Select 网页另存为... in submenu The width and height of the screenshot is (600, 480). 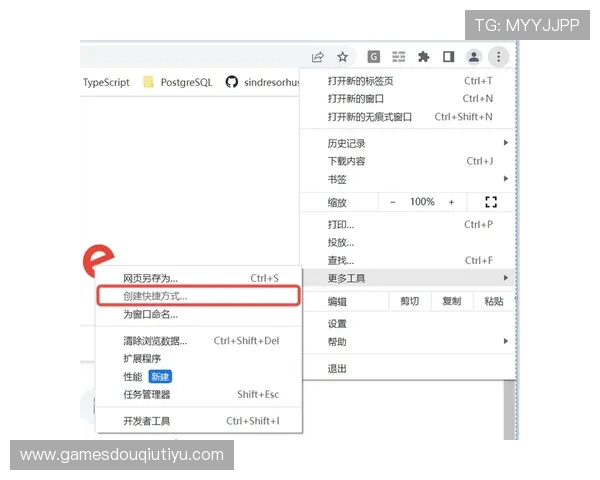click(x=199, y=278)
